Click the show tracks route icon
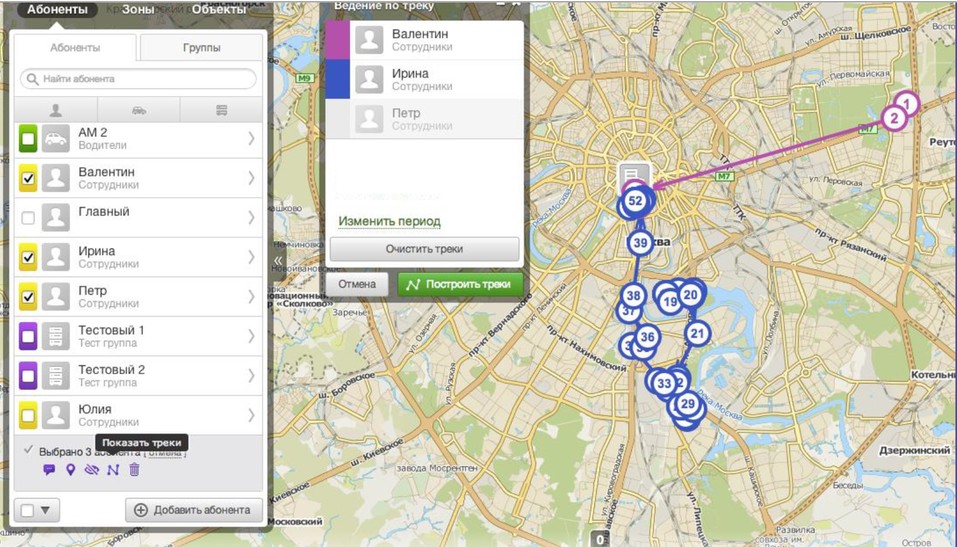 113,470
